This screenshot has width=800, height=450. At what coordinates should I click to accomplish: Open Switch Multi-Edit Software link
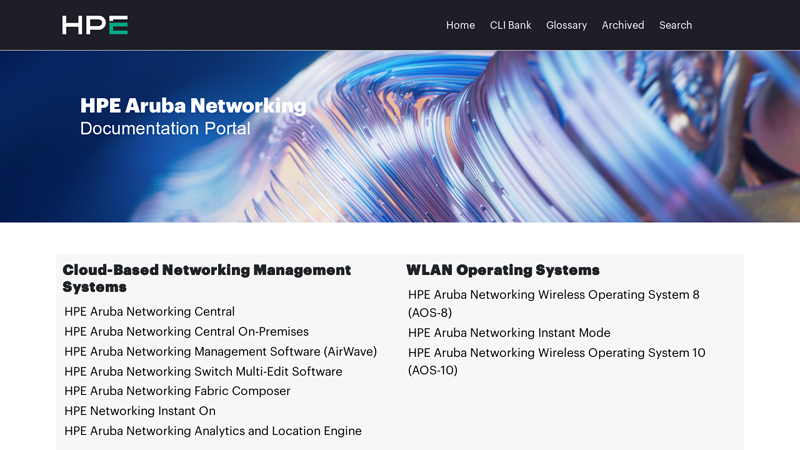[x=203, y=371]
